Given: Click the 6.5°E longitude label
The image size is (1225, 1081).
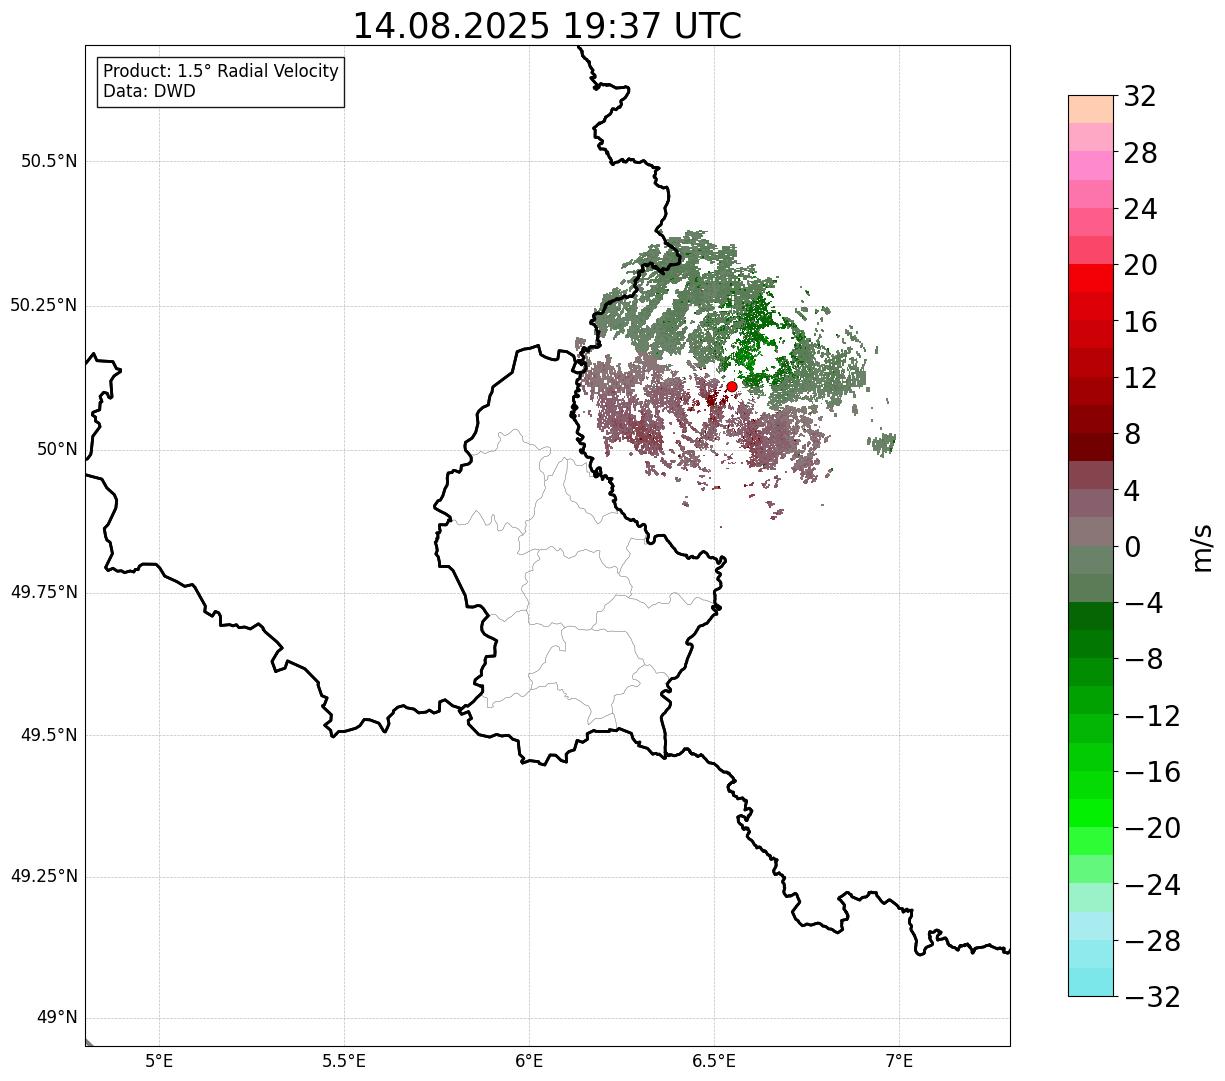Looking at the screenshot, I should click(714, 1061).
